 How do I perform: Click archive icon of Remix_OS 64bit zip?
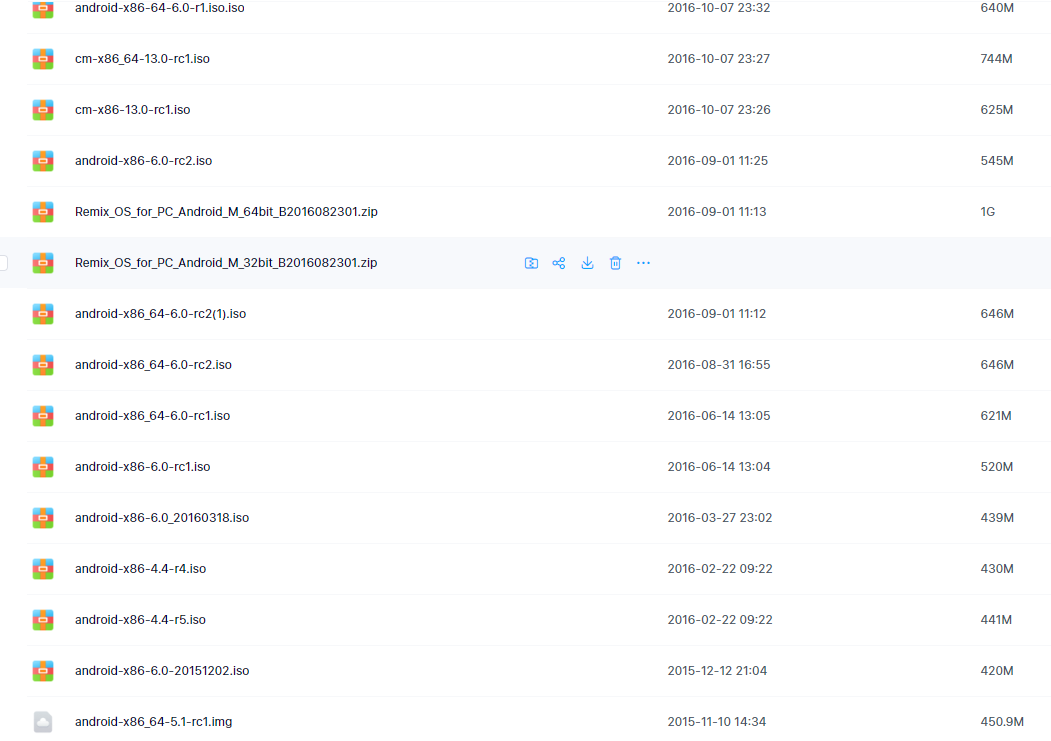[x=43, y=212]
